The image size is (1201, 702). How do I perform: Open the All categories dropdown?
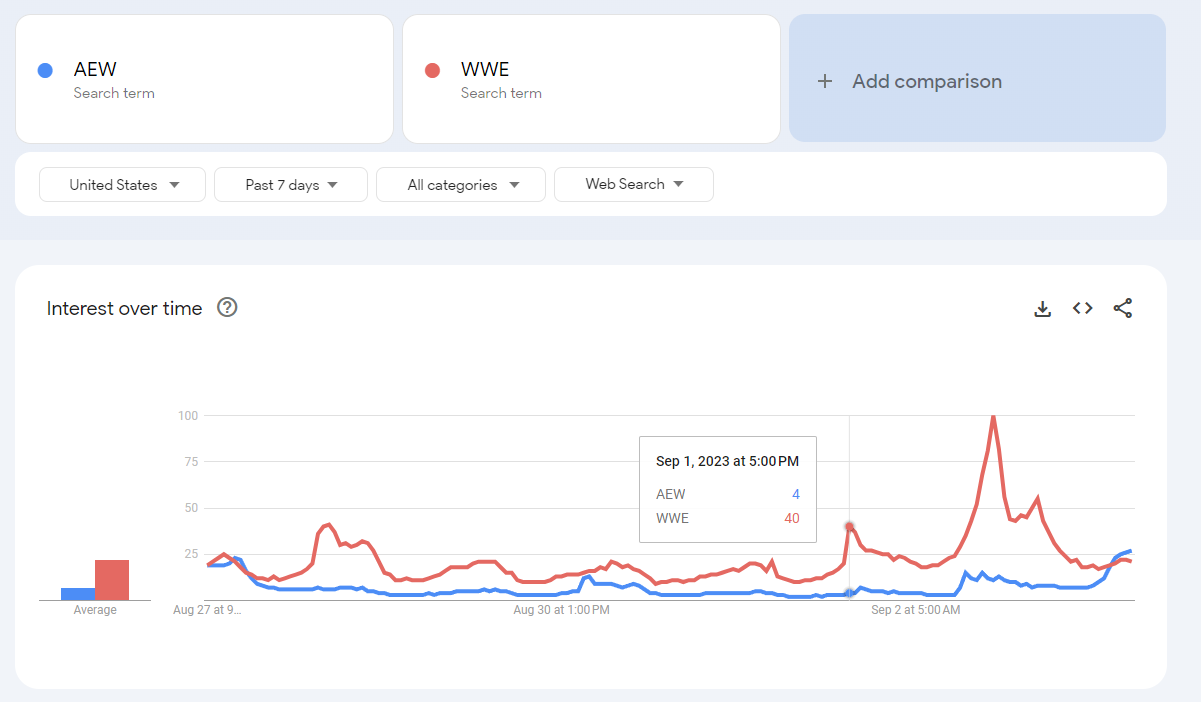tap(461, 185)
